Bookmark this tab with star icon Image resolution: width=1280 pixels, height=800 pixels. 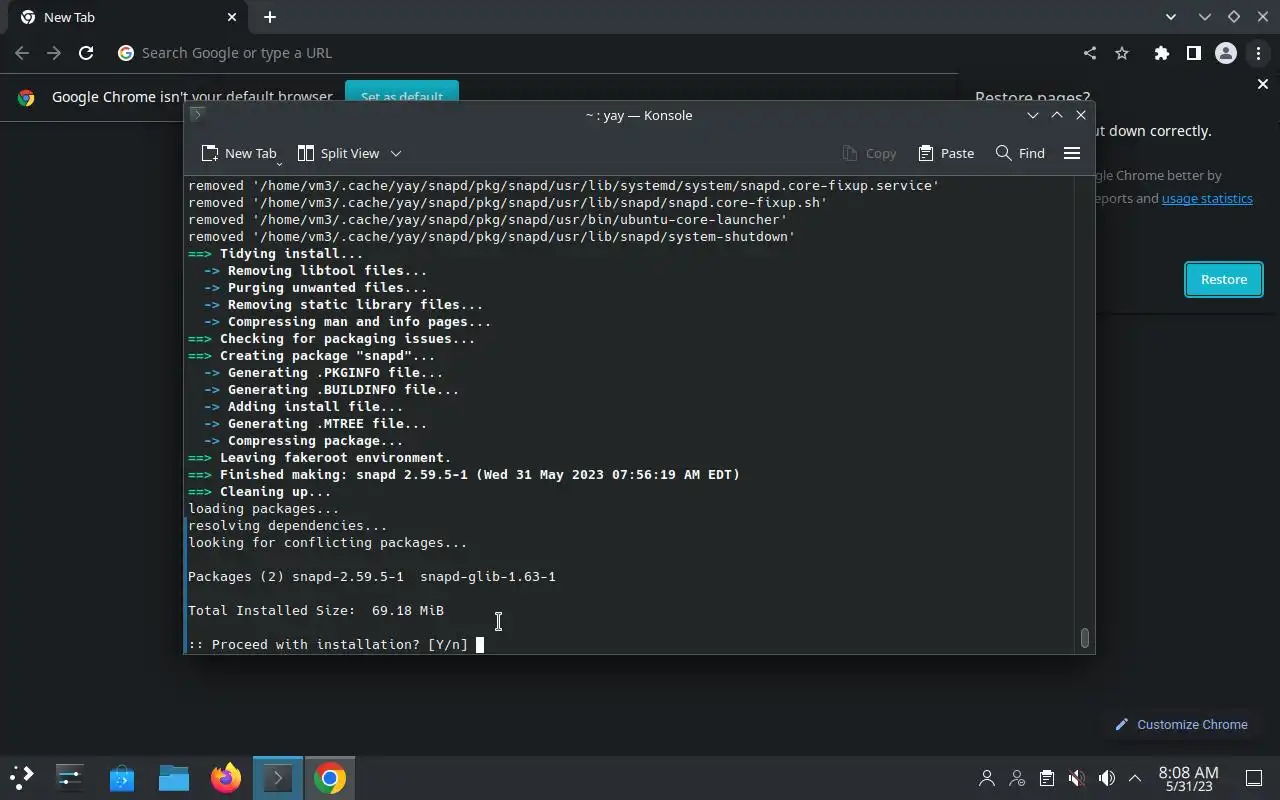[1122, 53]
